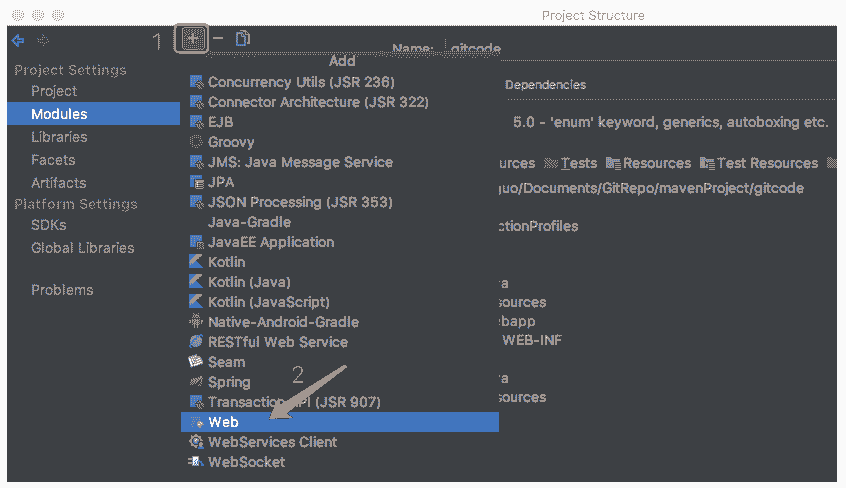Choose Web from the Add list
Screen dimensions: 846x488
tap(223, 422)
